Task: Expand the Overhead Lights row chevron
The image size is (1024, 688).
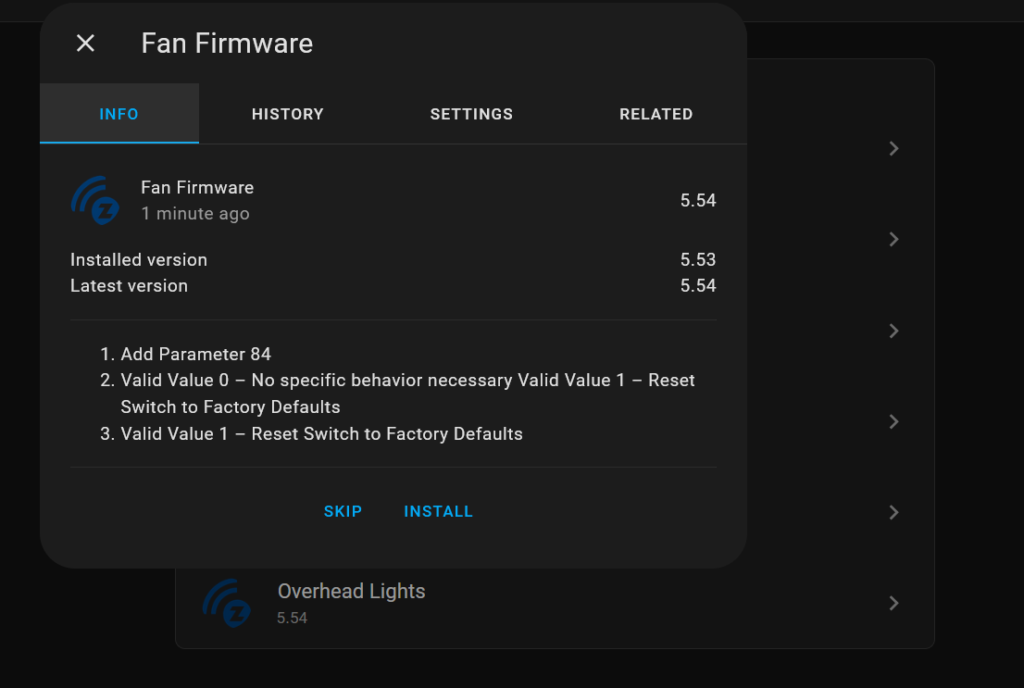Action: [894, 603]
